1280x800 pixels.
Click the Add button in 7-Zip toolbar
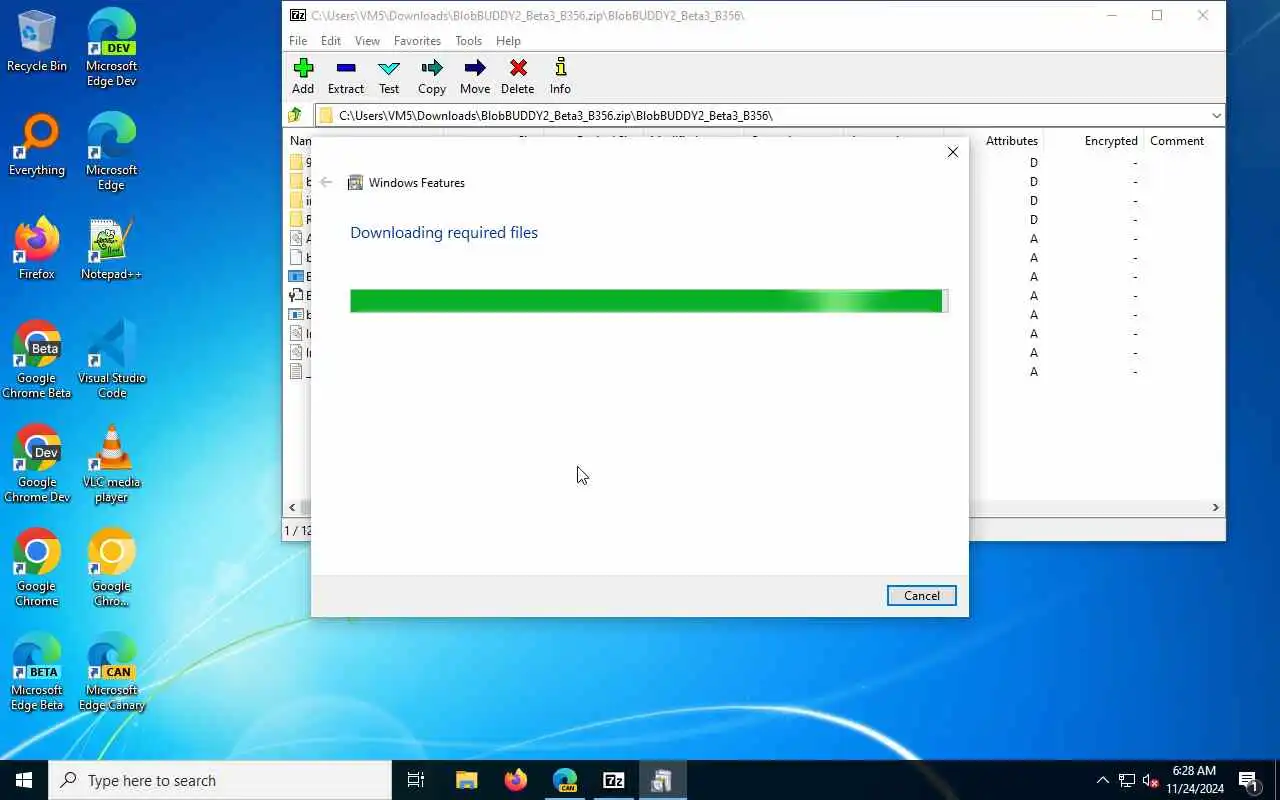[x=303, y=76]
